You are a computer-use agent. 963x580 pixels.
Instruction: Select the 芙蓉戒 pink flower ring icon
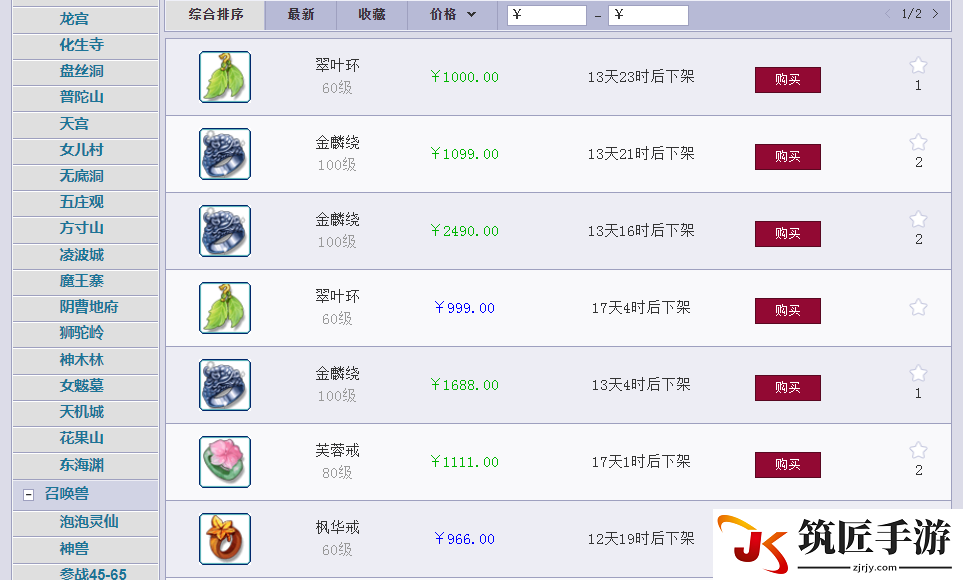(225, 462)
